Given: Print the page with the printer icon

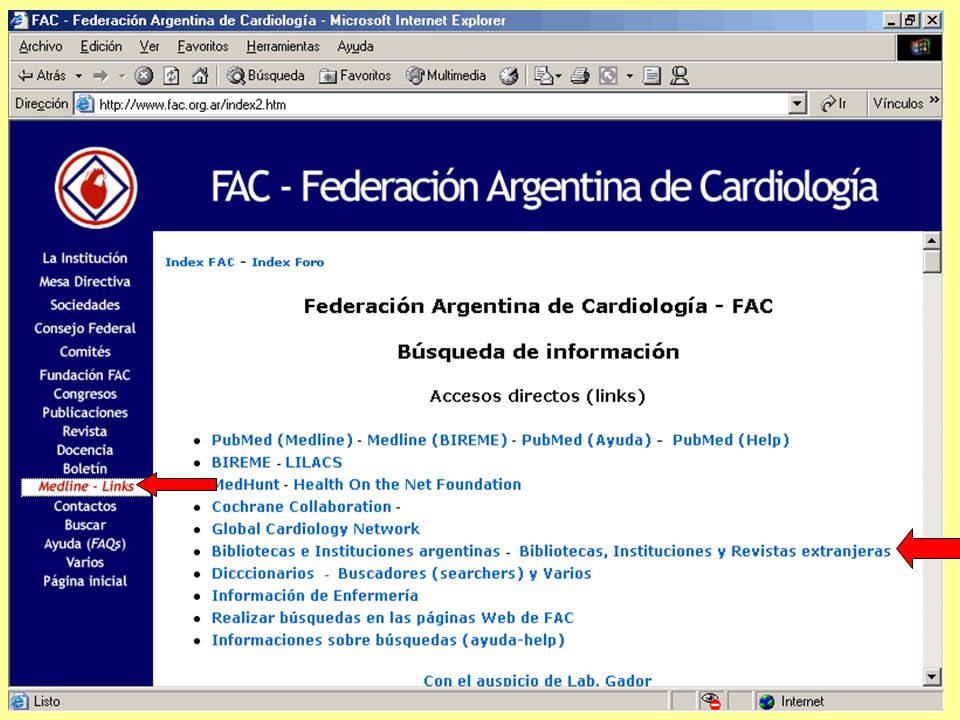Looking at the screenshot, I should tap(580, 76).
